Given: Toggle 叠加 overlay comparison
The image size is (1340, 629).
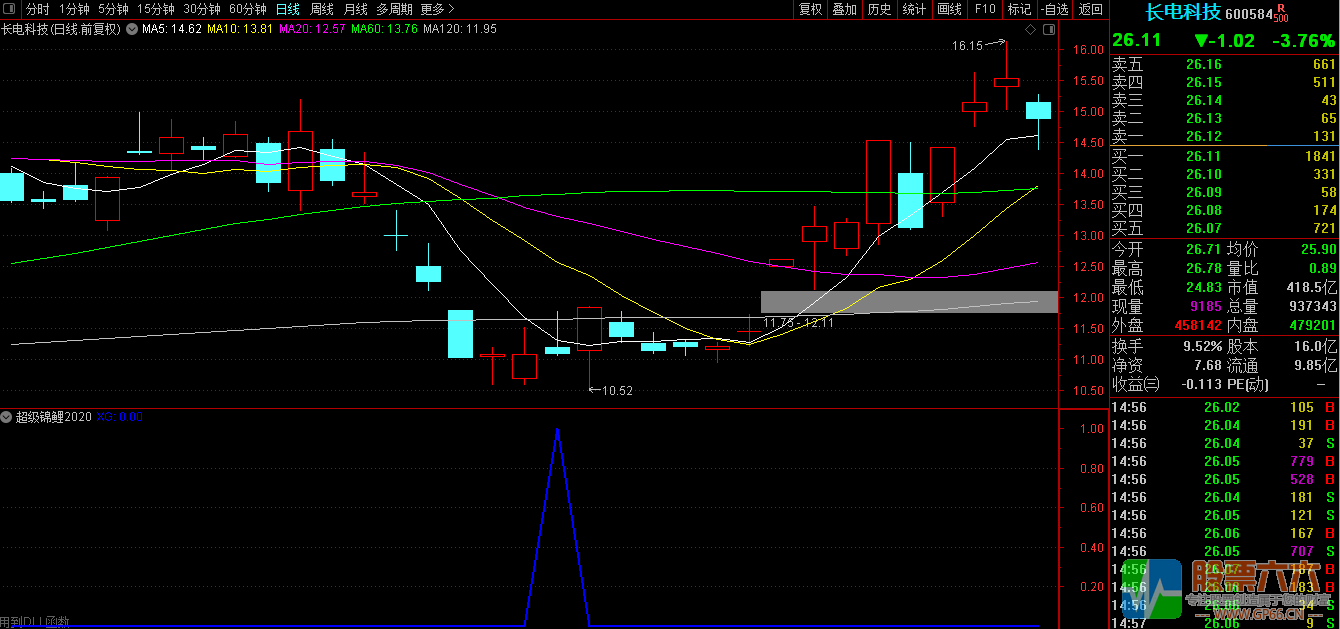Looking at the screenshot, I should click(844, 9).
